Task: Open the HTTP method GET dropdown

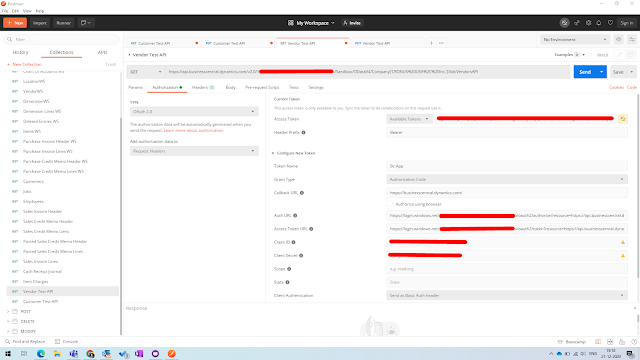Action: [x=146, y=72]
